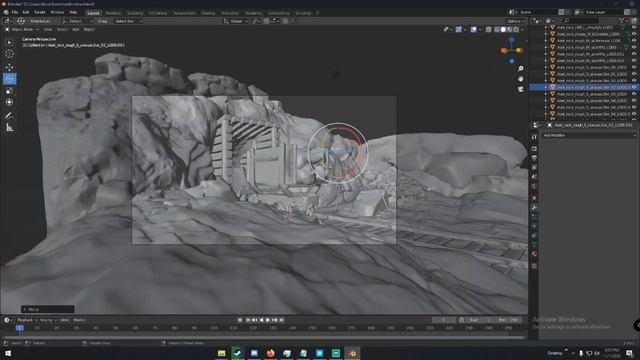Jump to timeline end frame

pyautogui.click(x=281, y=320)
